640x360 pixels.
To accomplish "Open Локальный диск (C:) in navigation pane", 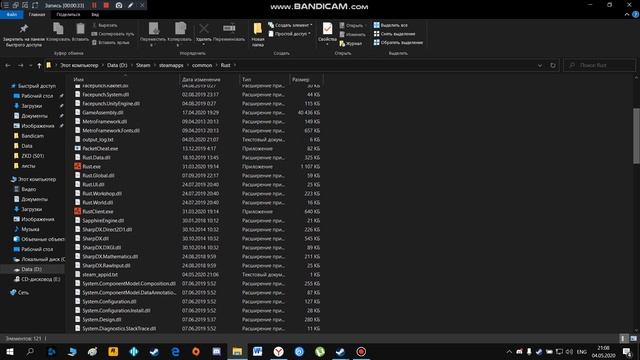I will coord(43,259).
